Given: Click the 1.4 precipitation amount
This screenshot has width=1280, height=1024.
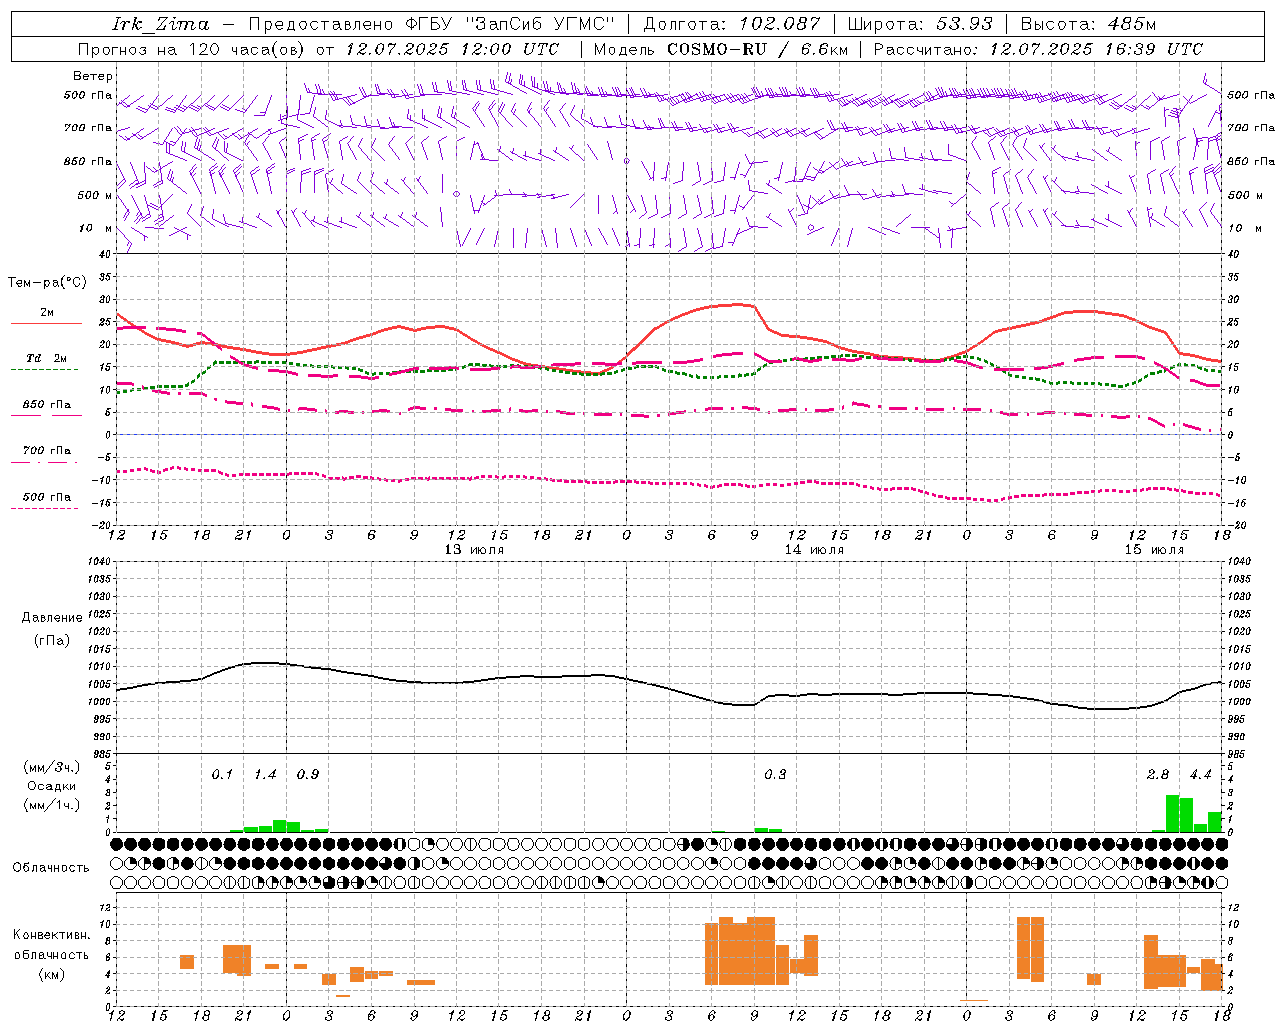Looking at the screenshot, I should pos(265,774).
